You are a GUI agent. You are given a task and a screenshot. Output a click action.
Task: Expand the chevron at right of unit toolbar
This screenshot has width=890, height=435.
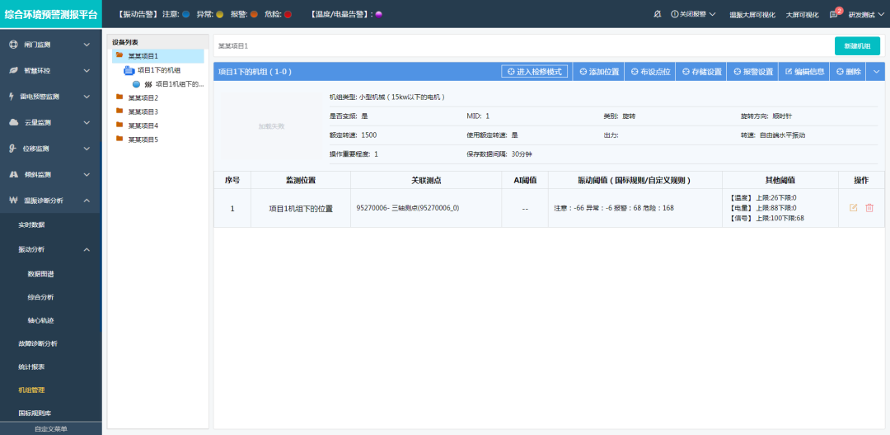click(876, 72)
